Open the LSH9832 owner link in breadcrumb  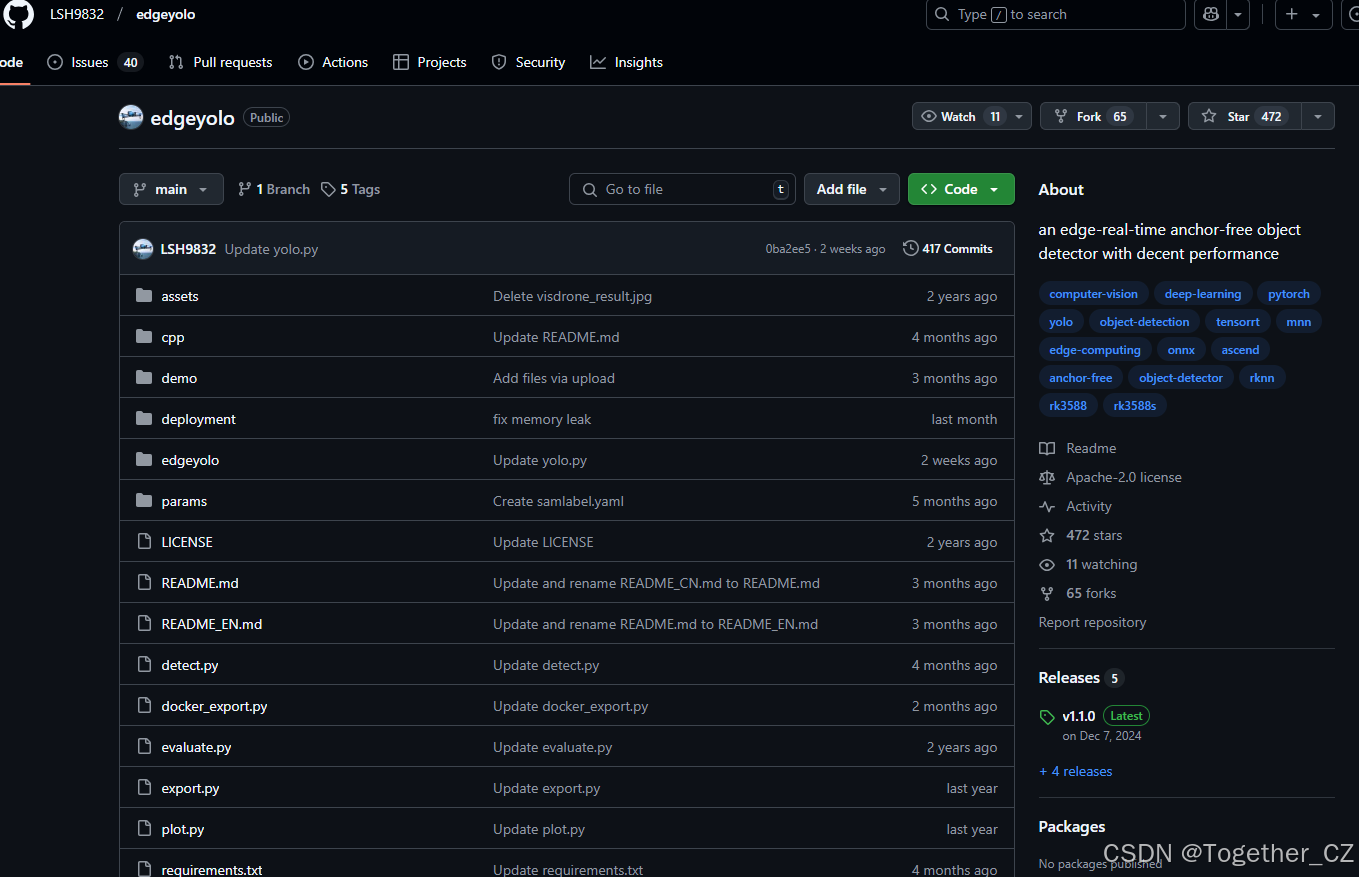tap(77, 14)
